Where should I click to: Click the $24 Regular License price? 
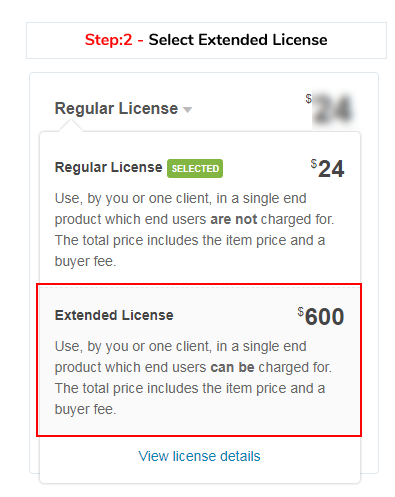327,168
